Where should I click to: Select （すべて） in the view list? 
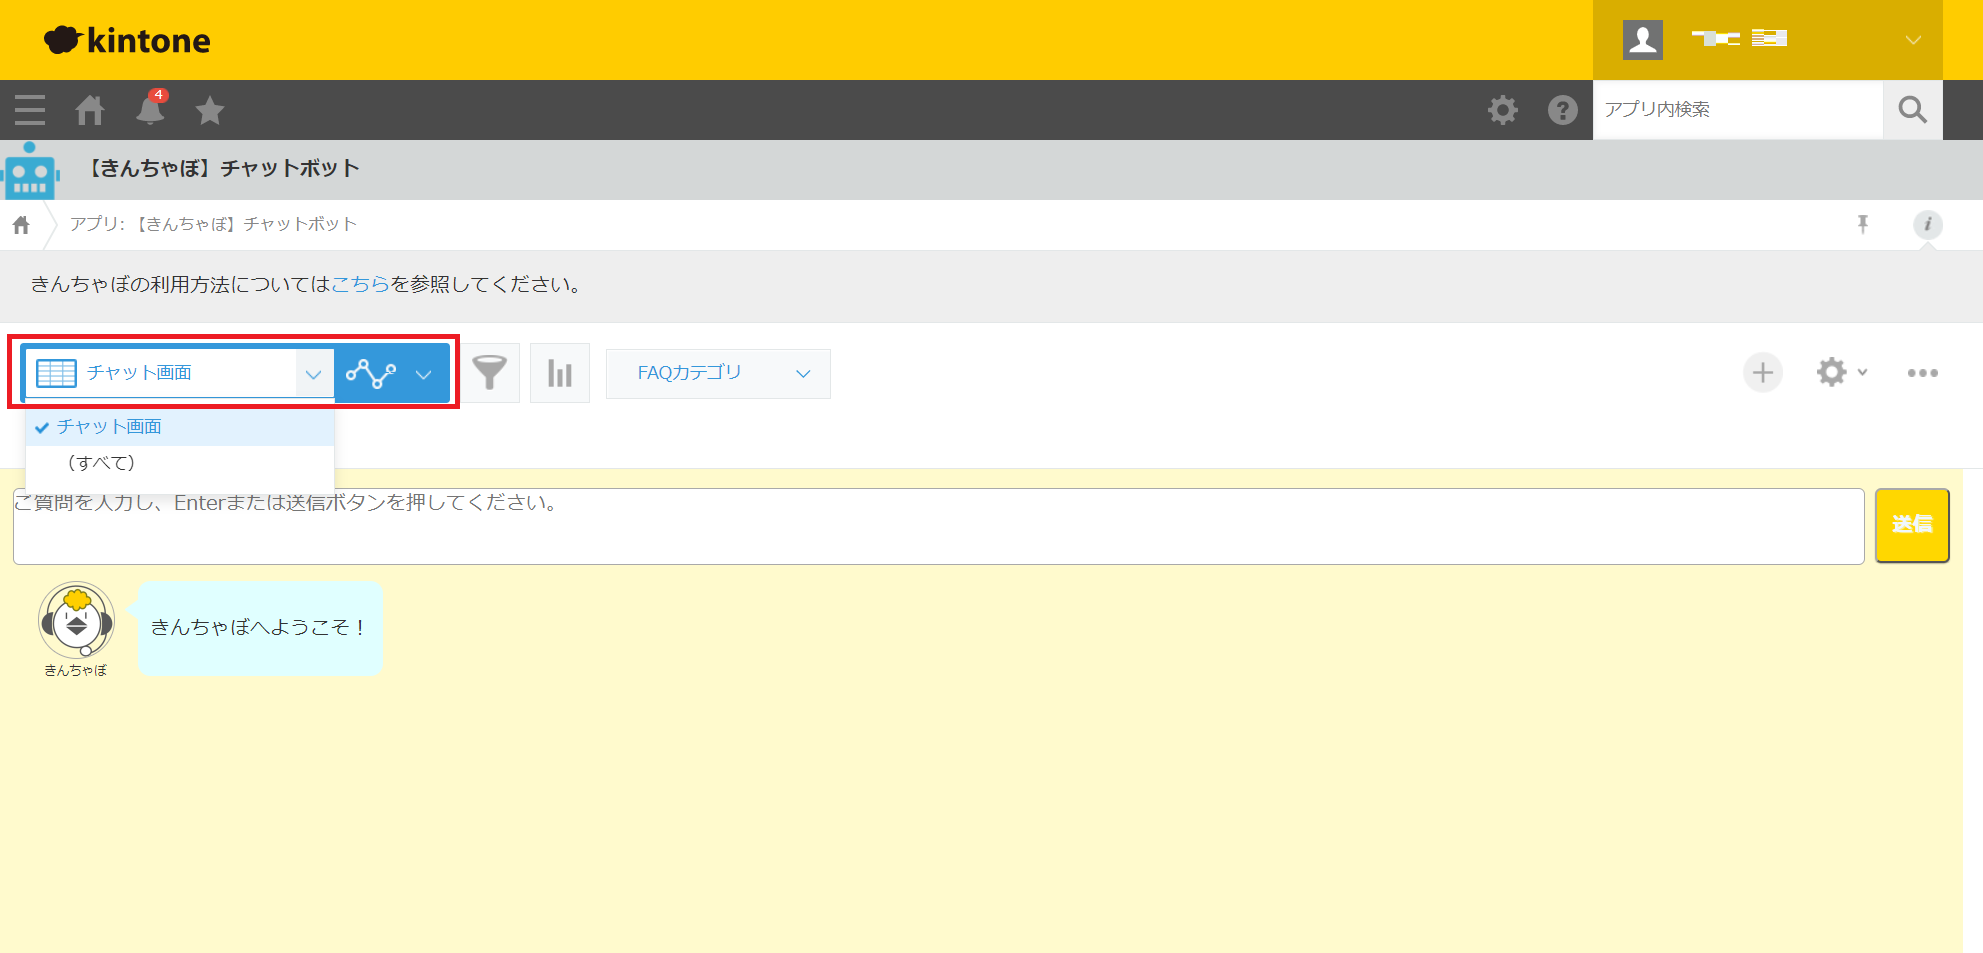point(101,463)
